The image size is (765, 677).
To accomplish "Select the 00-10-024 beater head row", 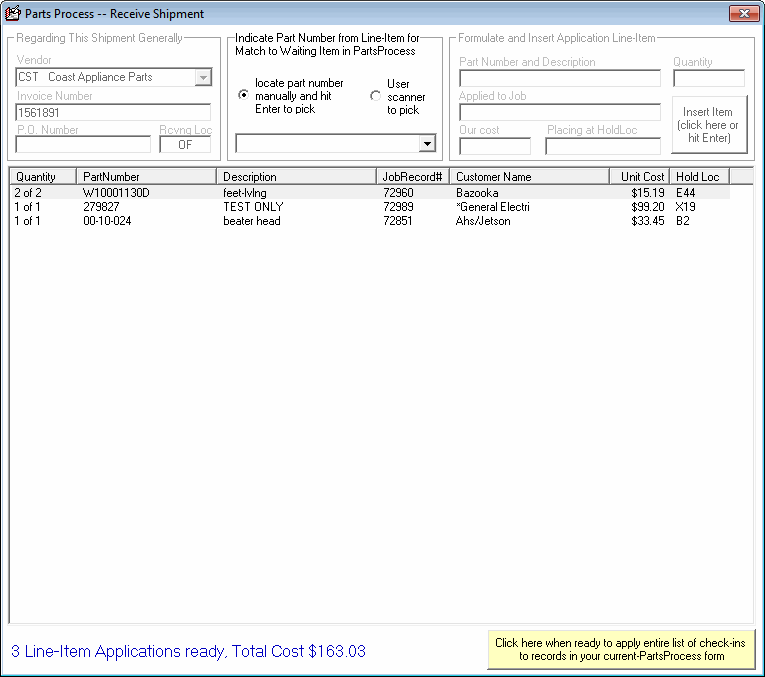I will coord(116,221).
